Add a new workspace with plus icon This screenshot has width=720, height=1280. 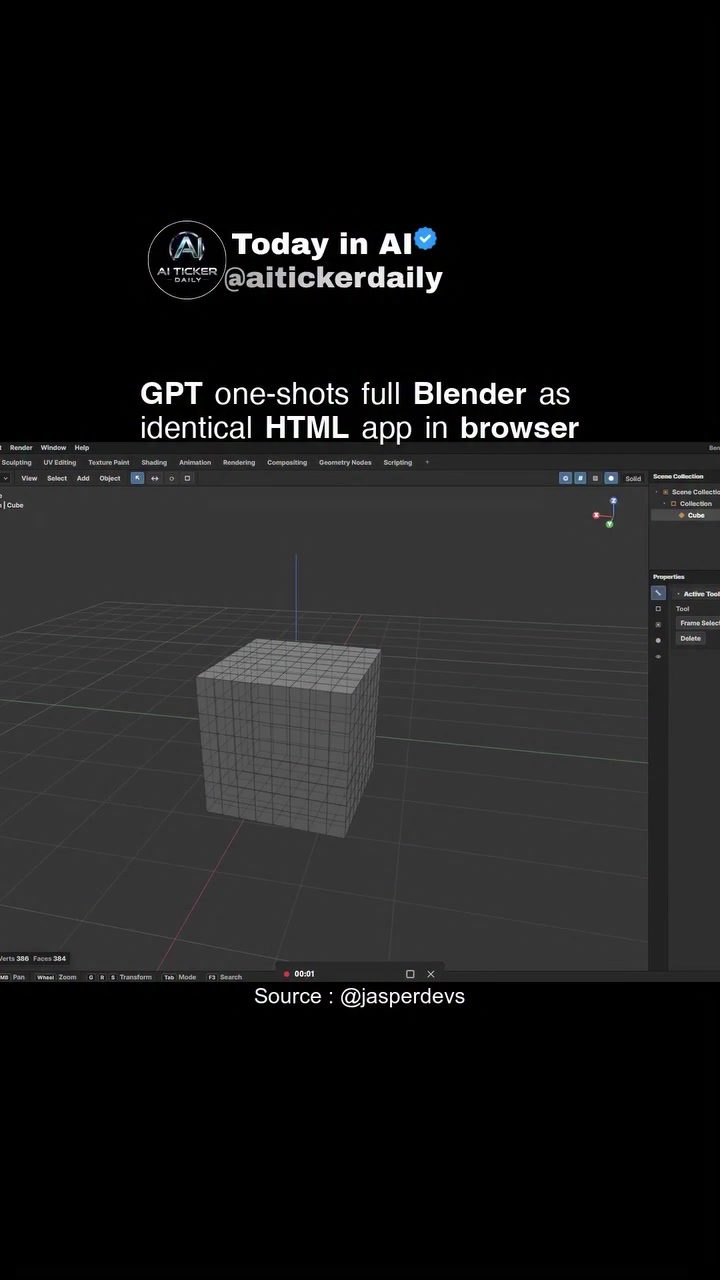tap(427, 463)
